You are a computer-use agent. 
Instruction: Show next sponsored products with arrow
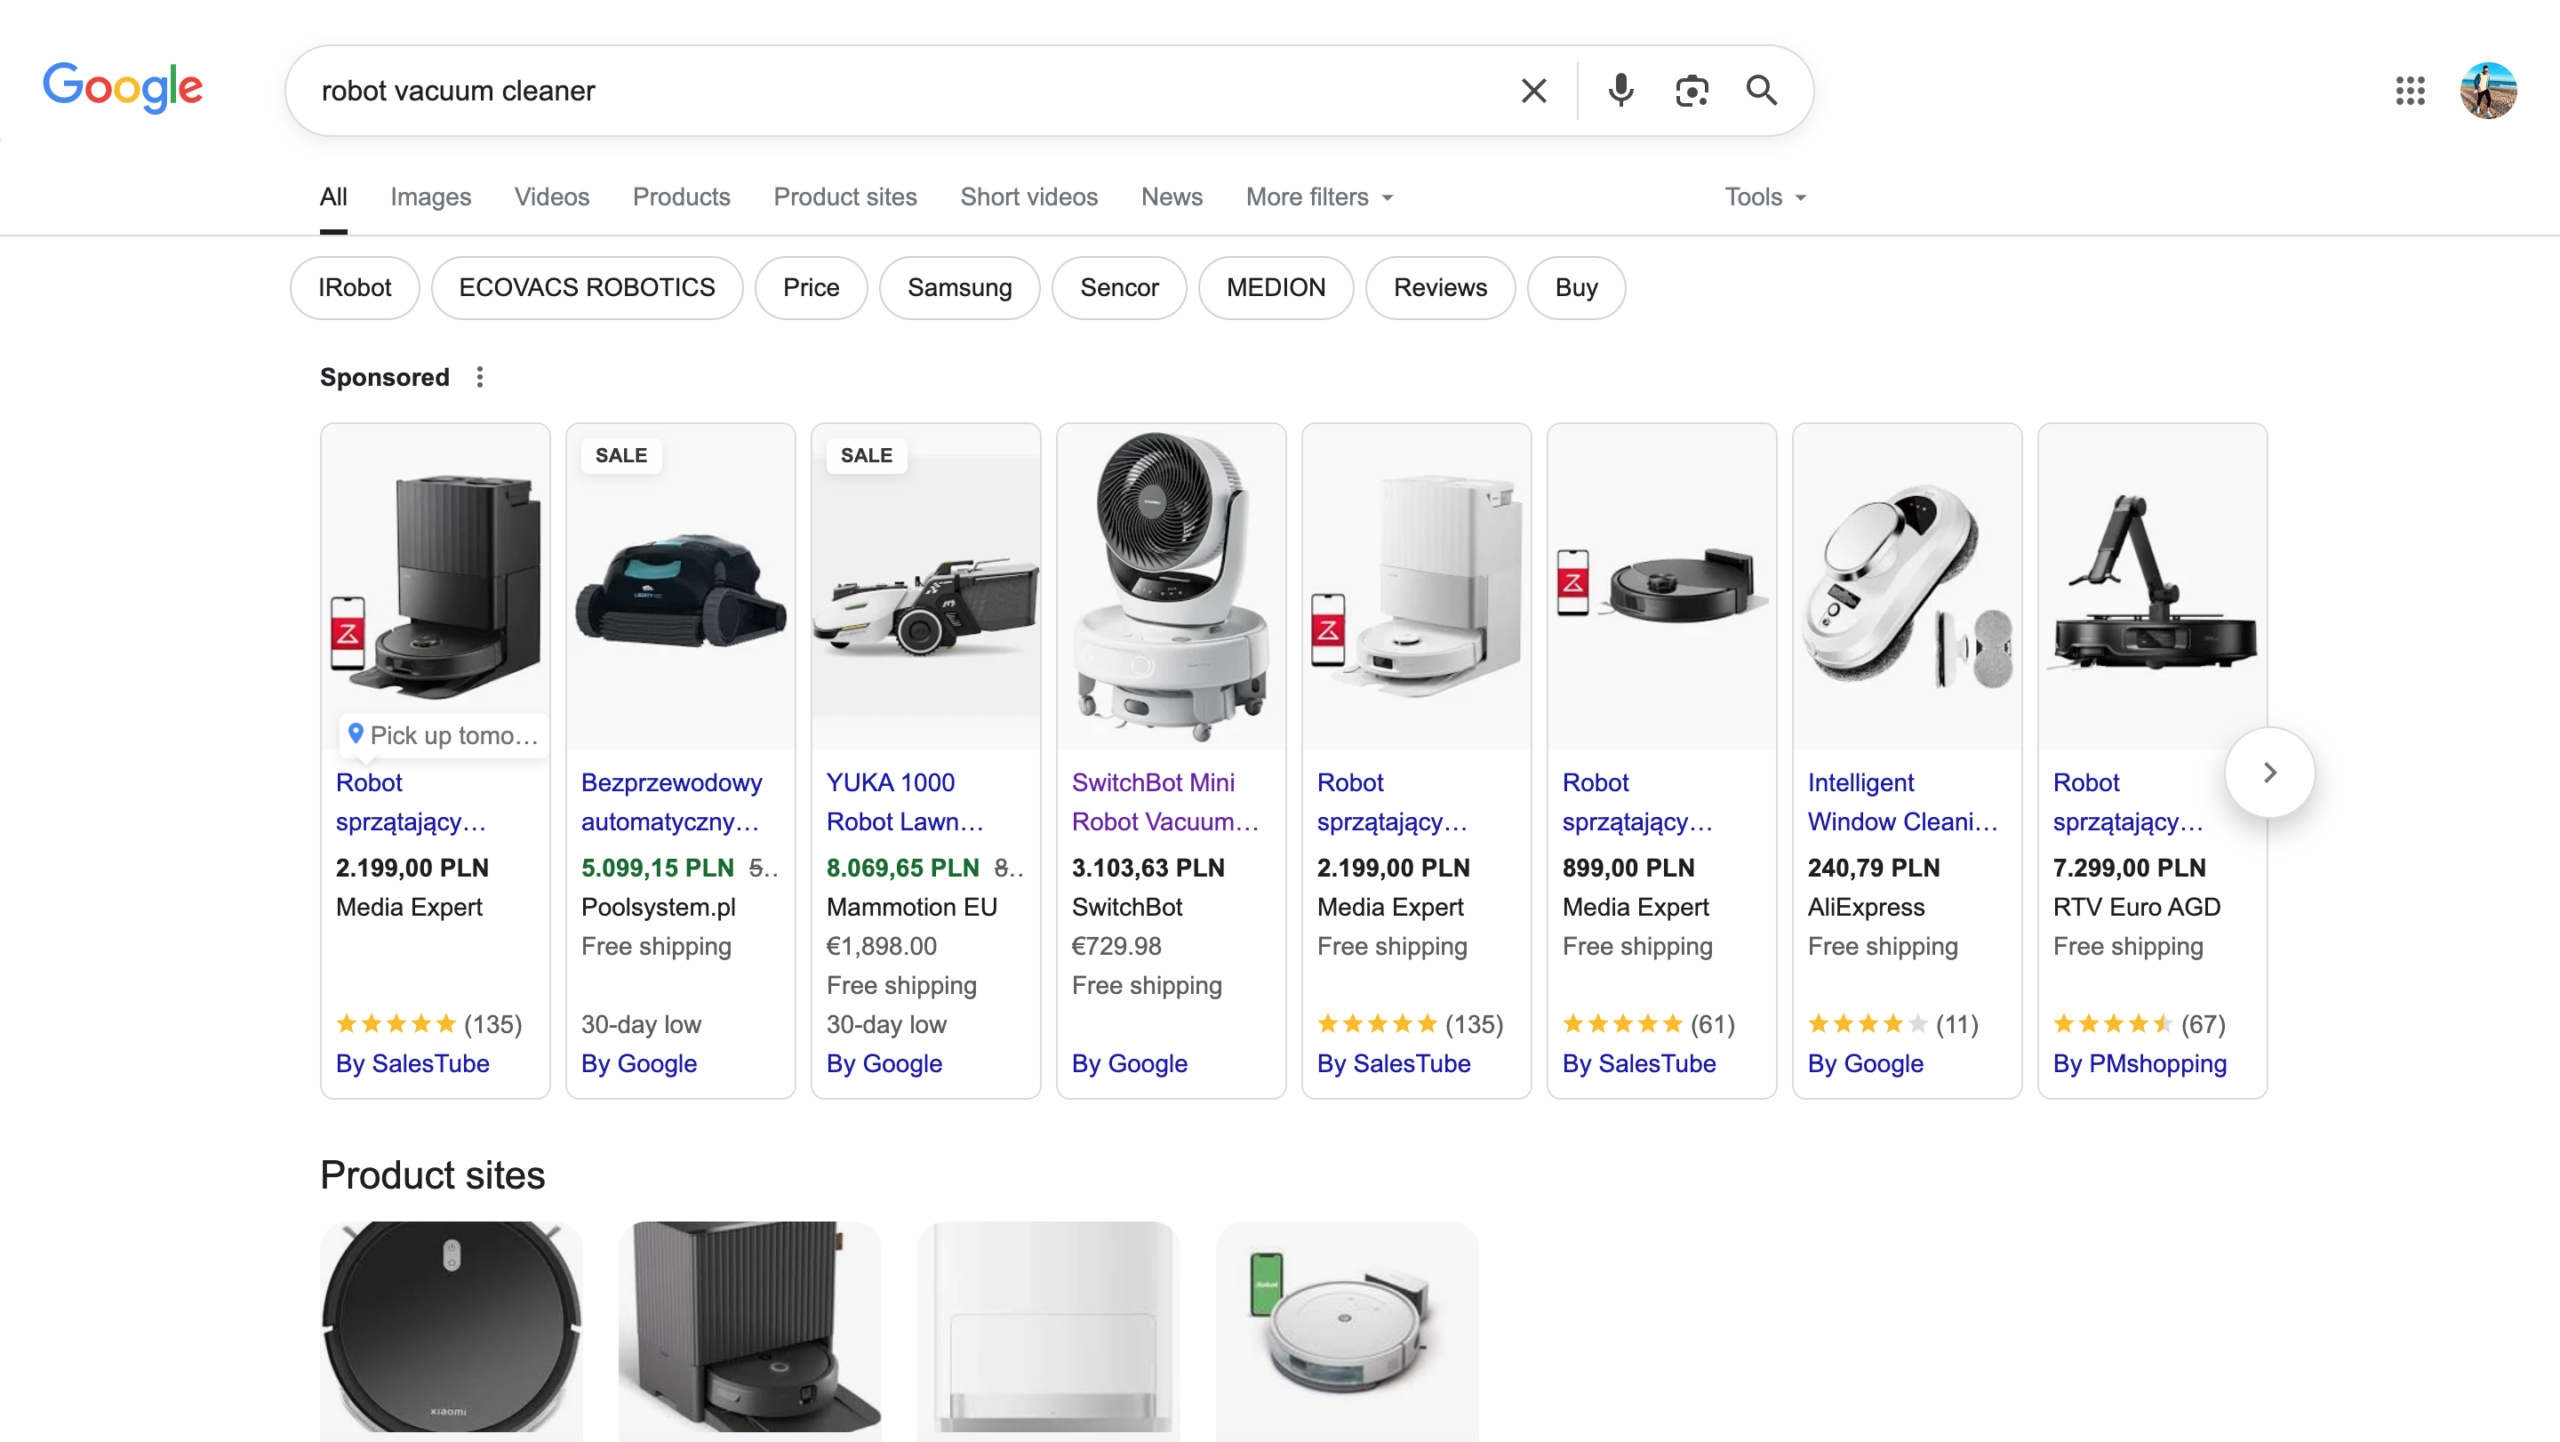[2269, 772]
